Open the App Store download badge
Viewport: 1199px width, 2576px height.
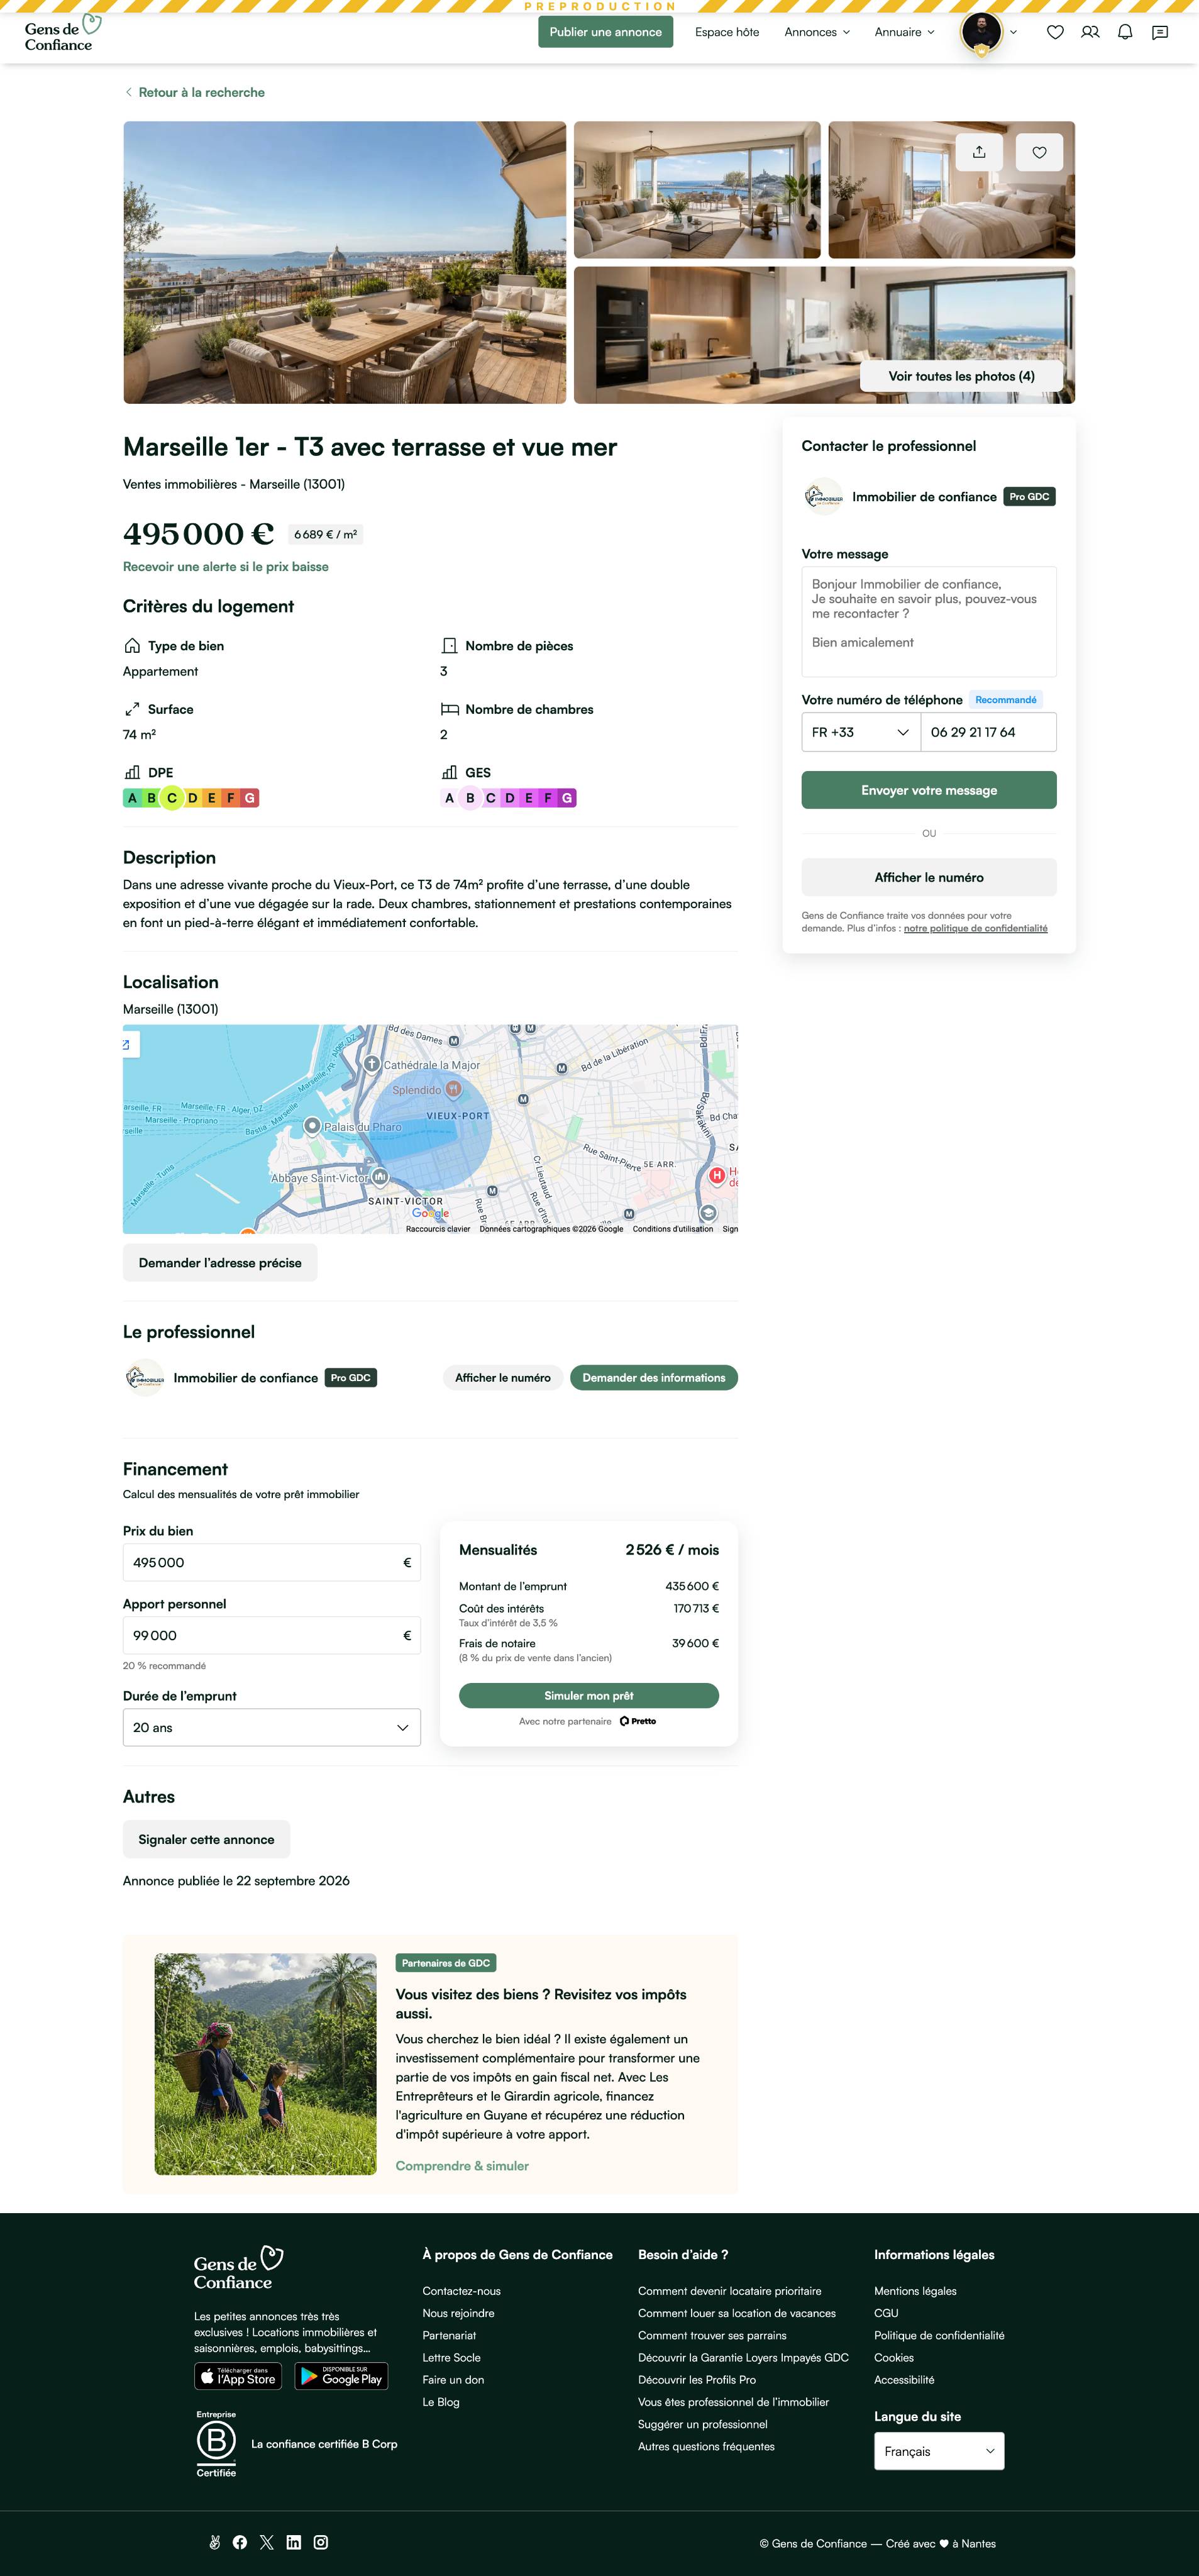coord(238,2376)
